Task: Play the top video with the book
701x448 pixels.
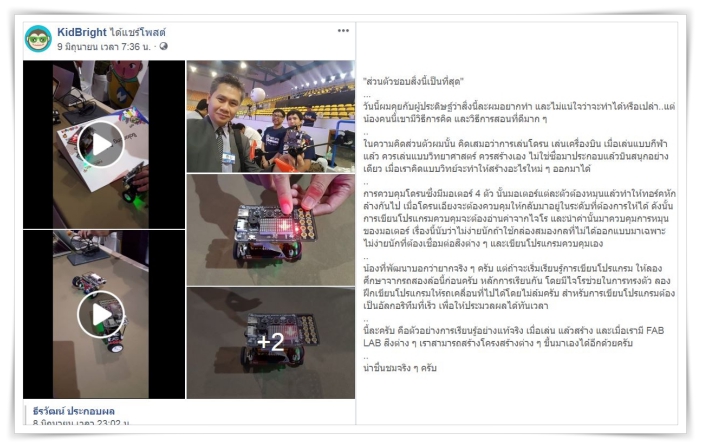Action: coord(101,144)
